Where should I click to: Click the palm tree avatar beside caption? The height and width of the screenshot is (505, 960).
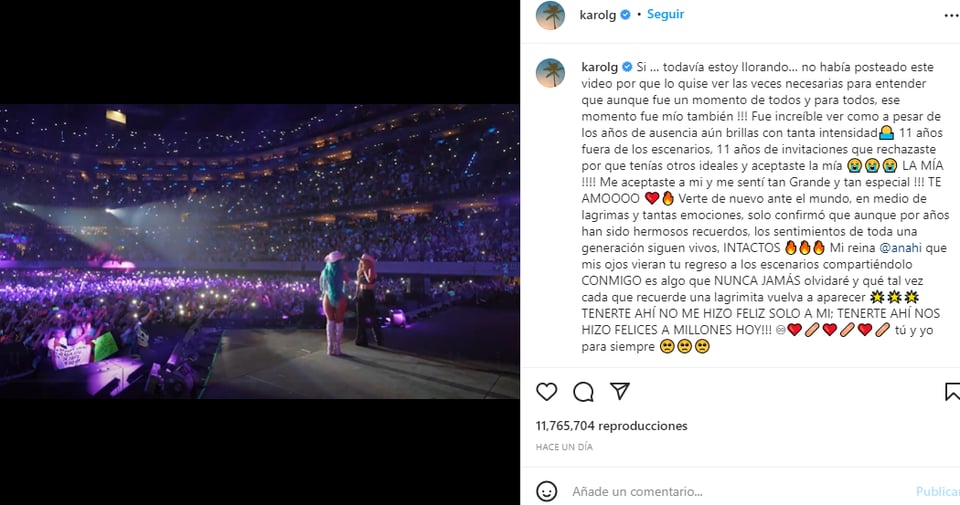[550, 73]
